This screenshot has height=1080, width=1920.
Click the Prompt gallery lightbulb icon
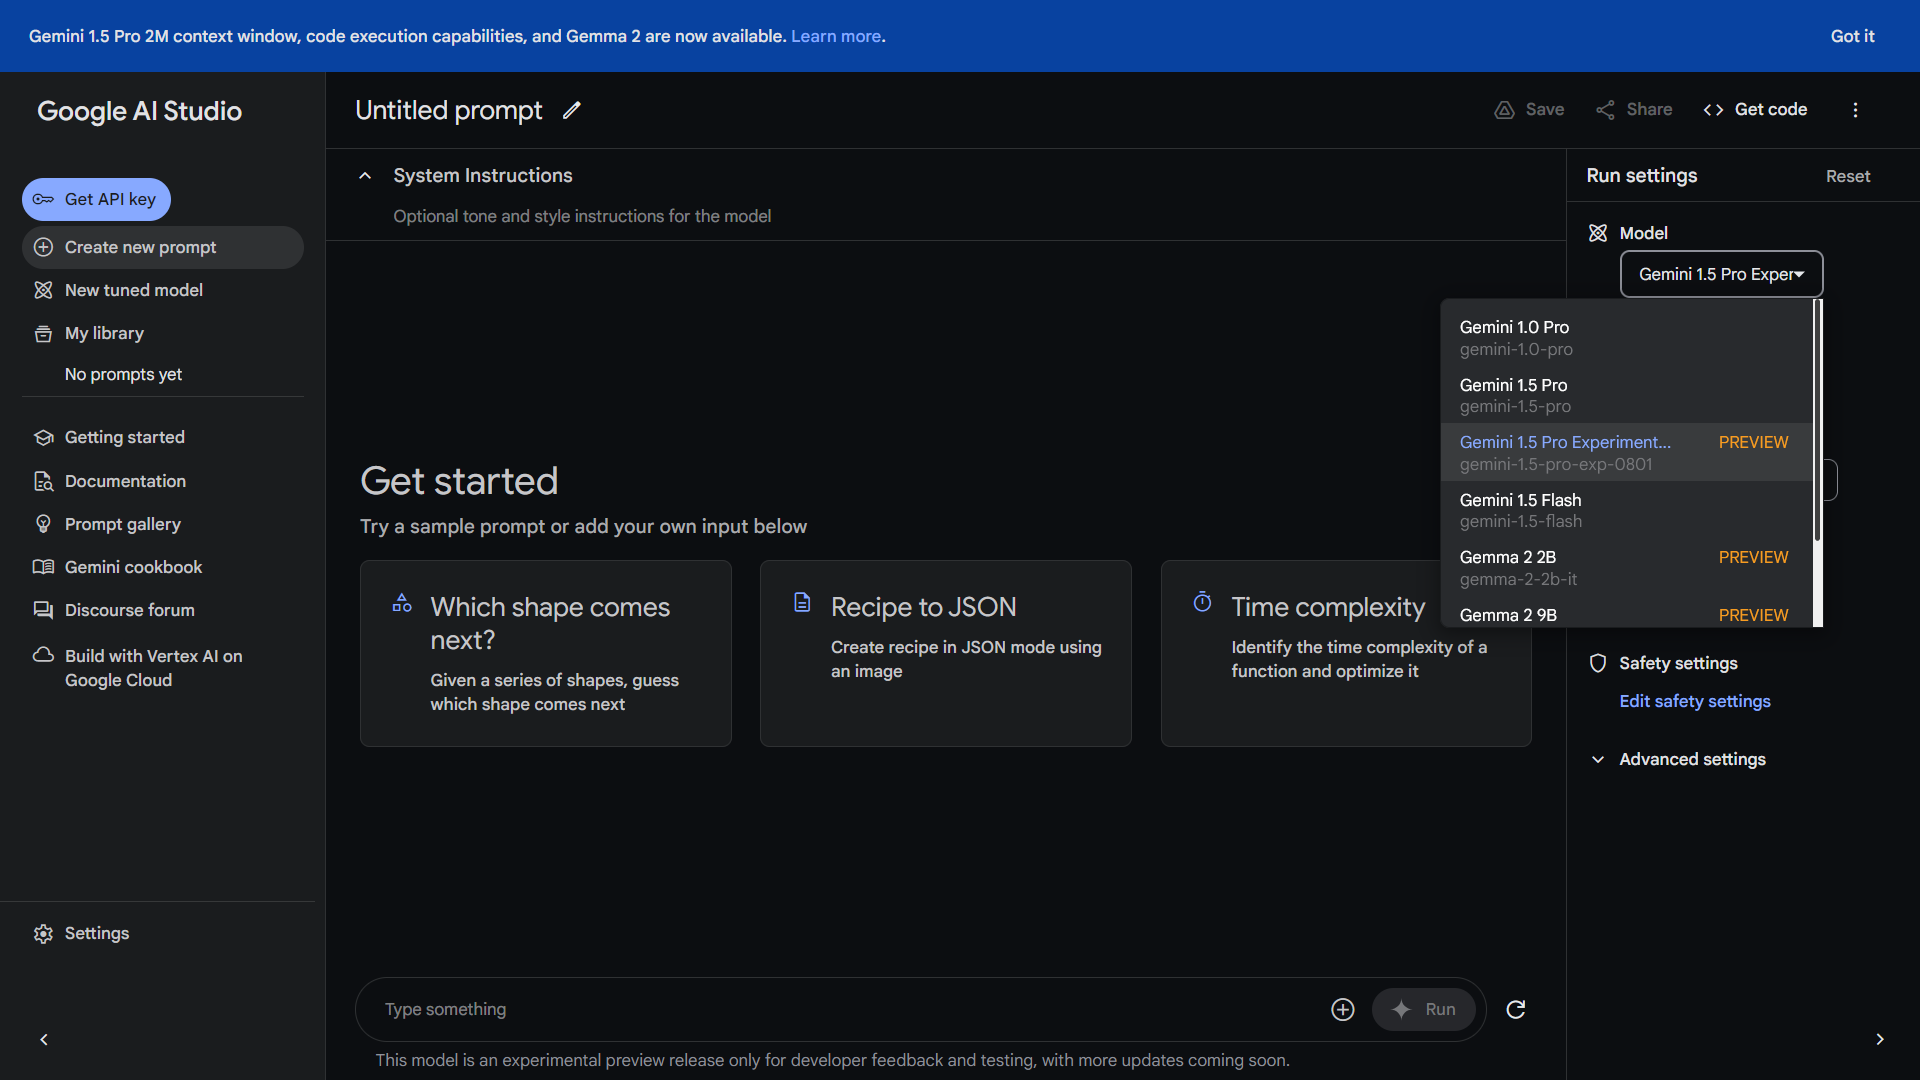pyautogui.click(x=43, y=524)
